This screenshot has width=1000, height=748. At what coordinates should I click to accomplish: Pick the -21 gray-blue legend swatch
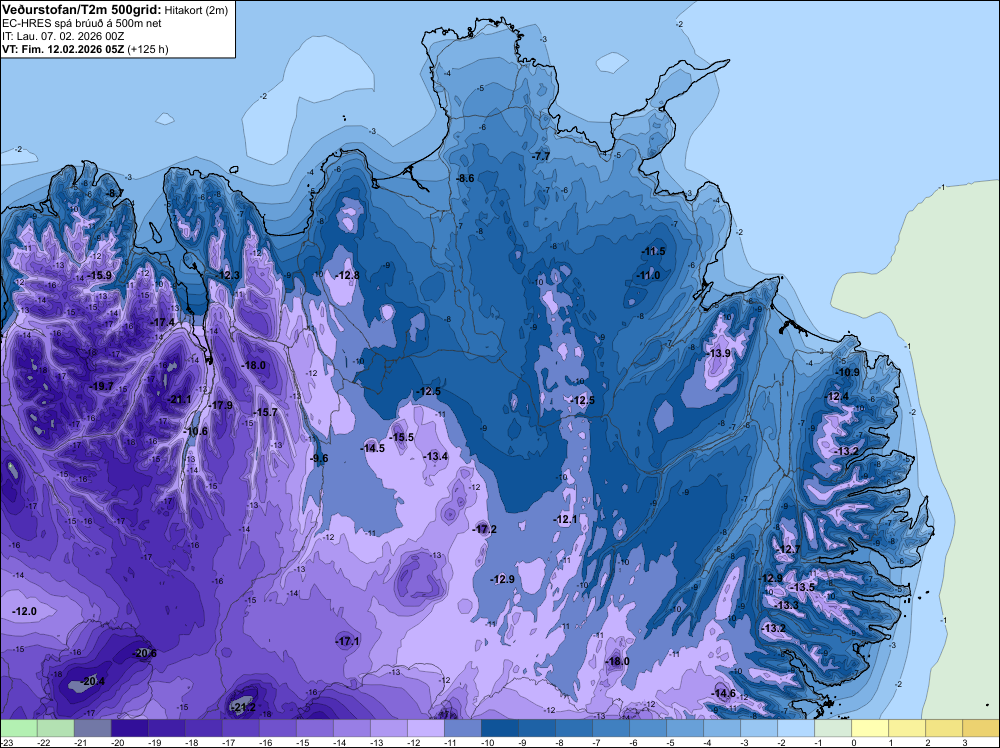click(x=92, y=728)
